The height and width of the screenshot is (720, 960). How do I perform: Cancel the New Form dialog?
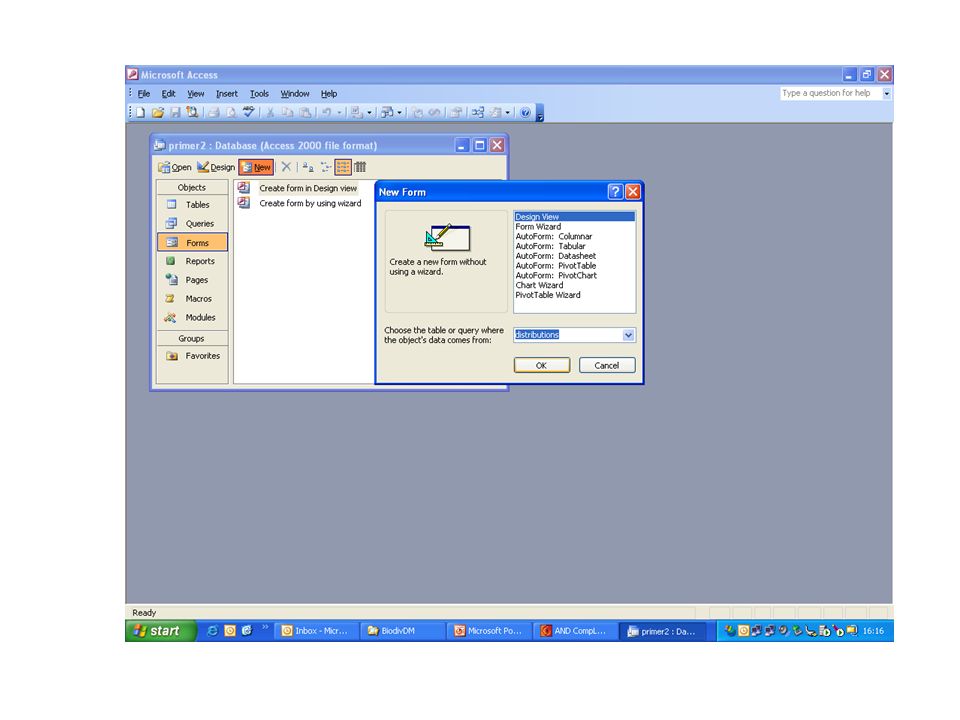(607, 366)
